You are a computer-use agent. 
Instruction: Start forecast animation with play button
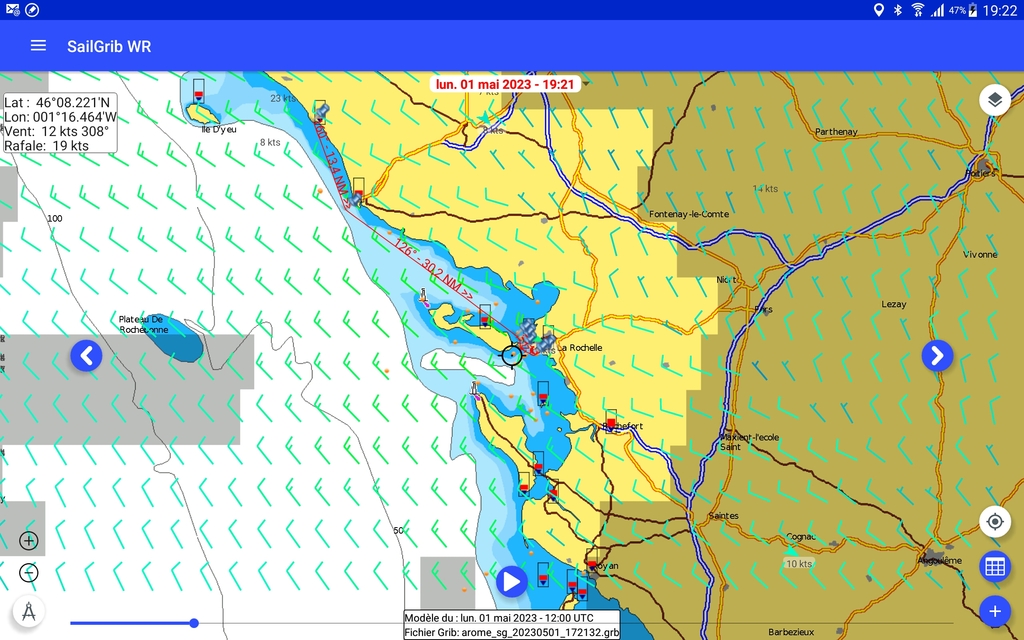click(511, 581)
